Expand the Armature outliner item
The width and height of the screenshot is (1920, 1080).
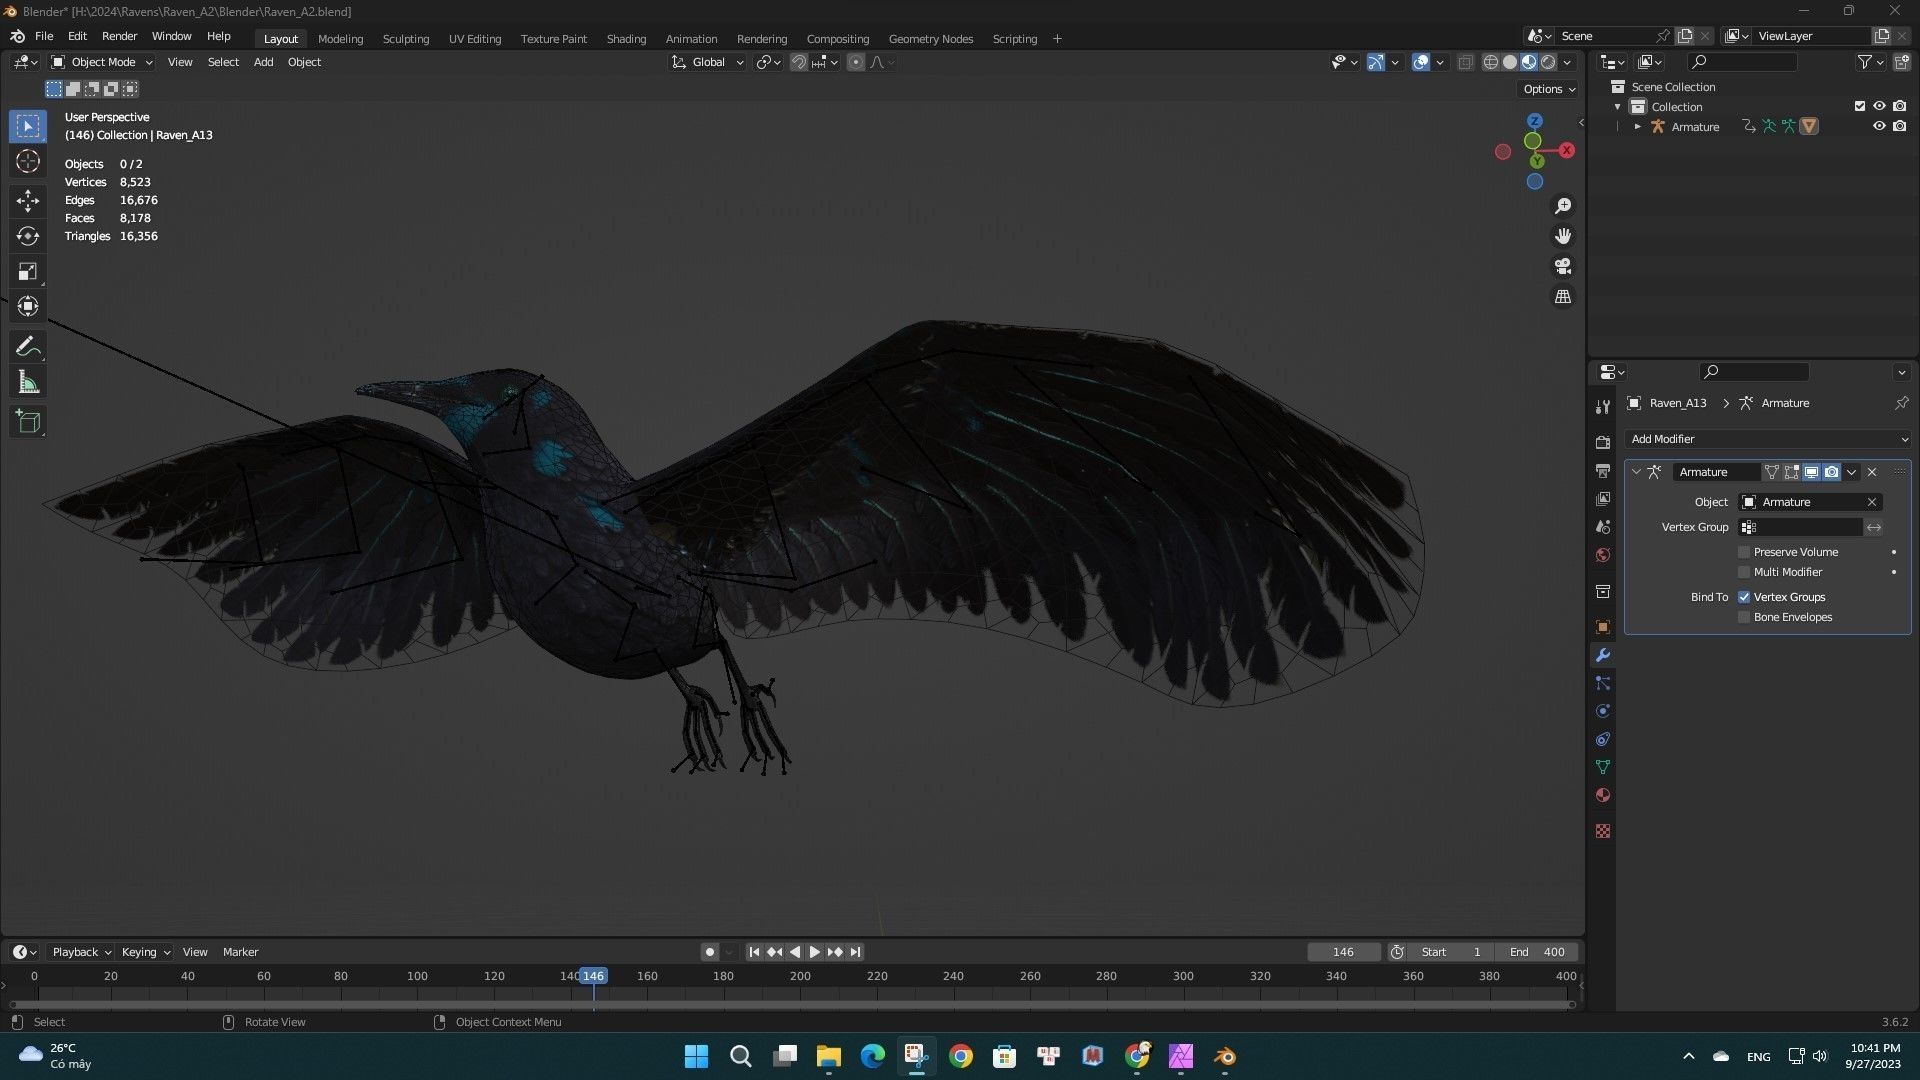1638,127
